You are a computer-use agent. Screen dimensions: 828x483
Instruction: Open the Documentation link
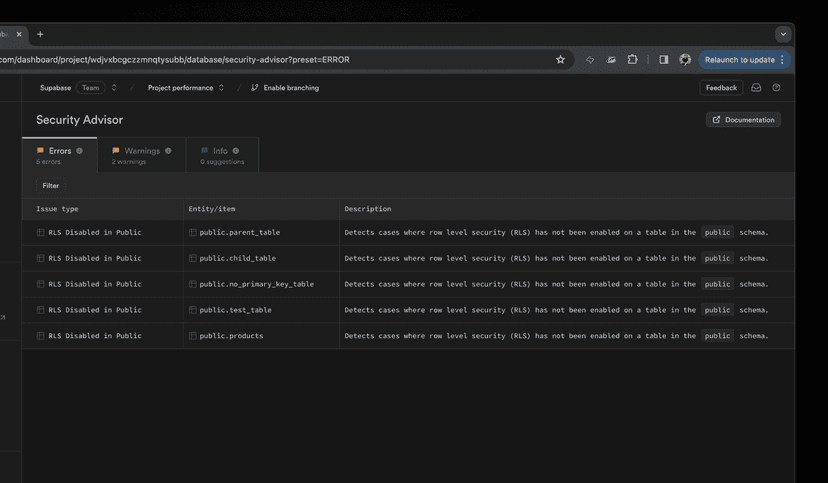tap(743, 120)
